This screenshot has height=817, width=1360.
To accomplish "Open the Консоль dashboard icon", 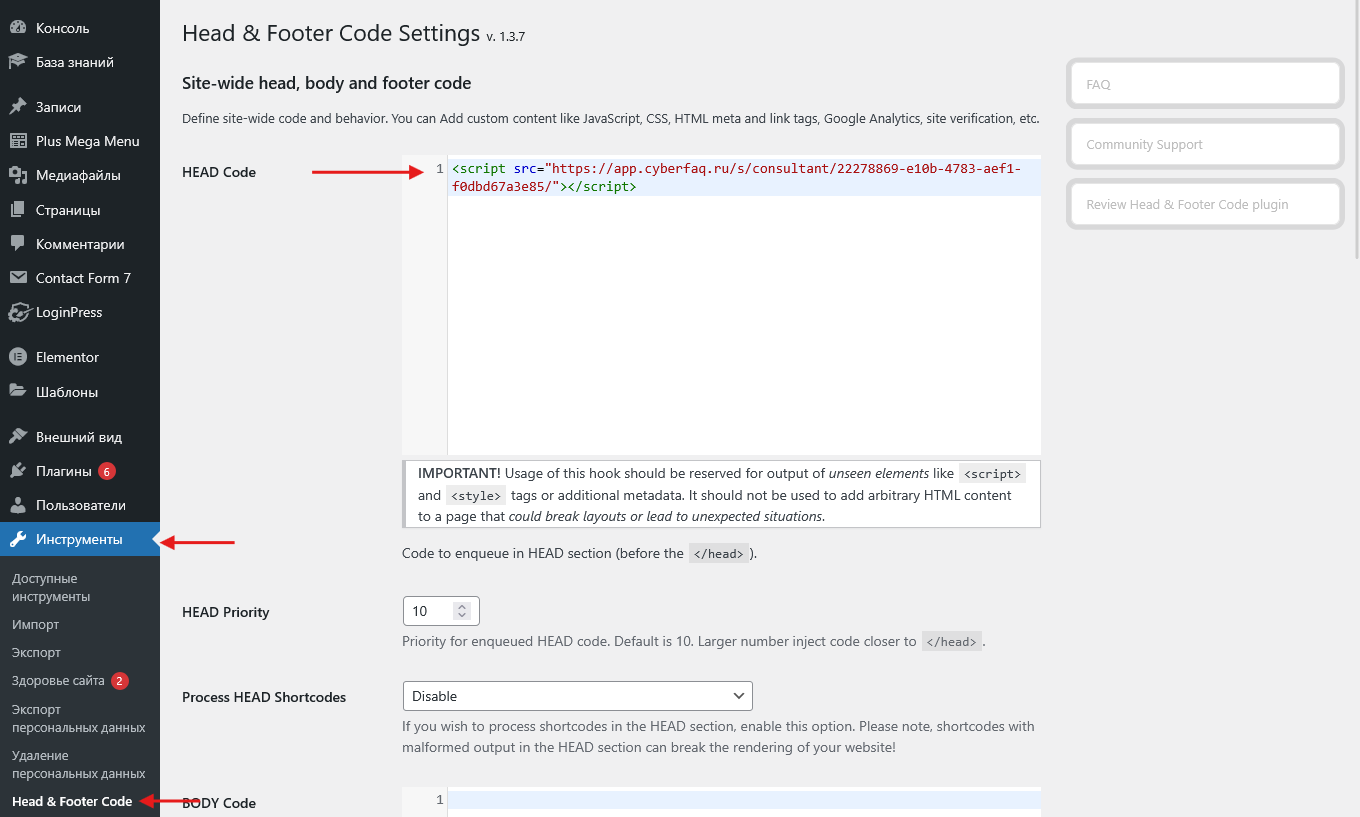I will (x=18, y=28).
